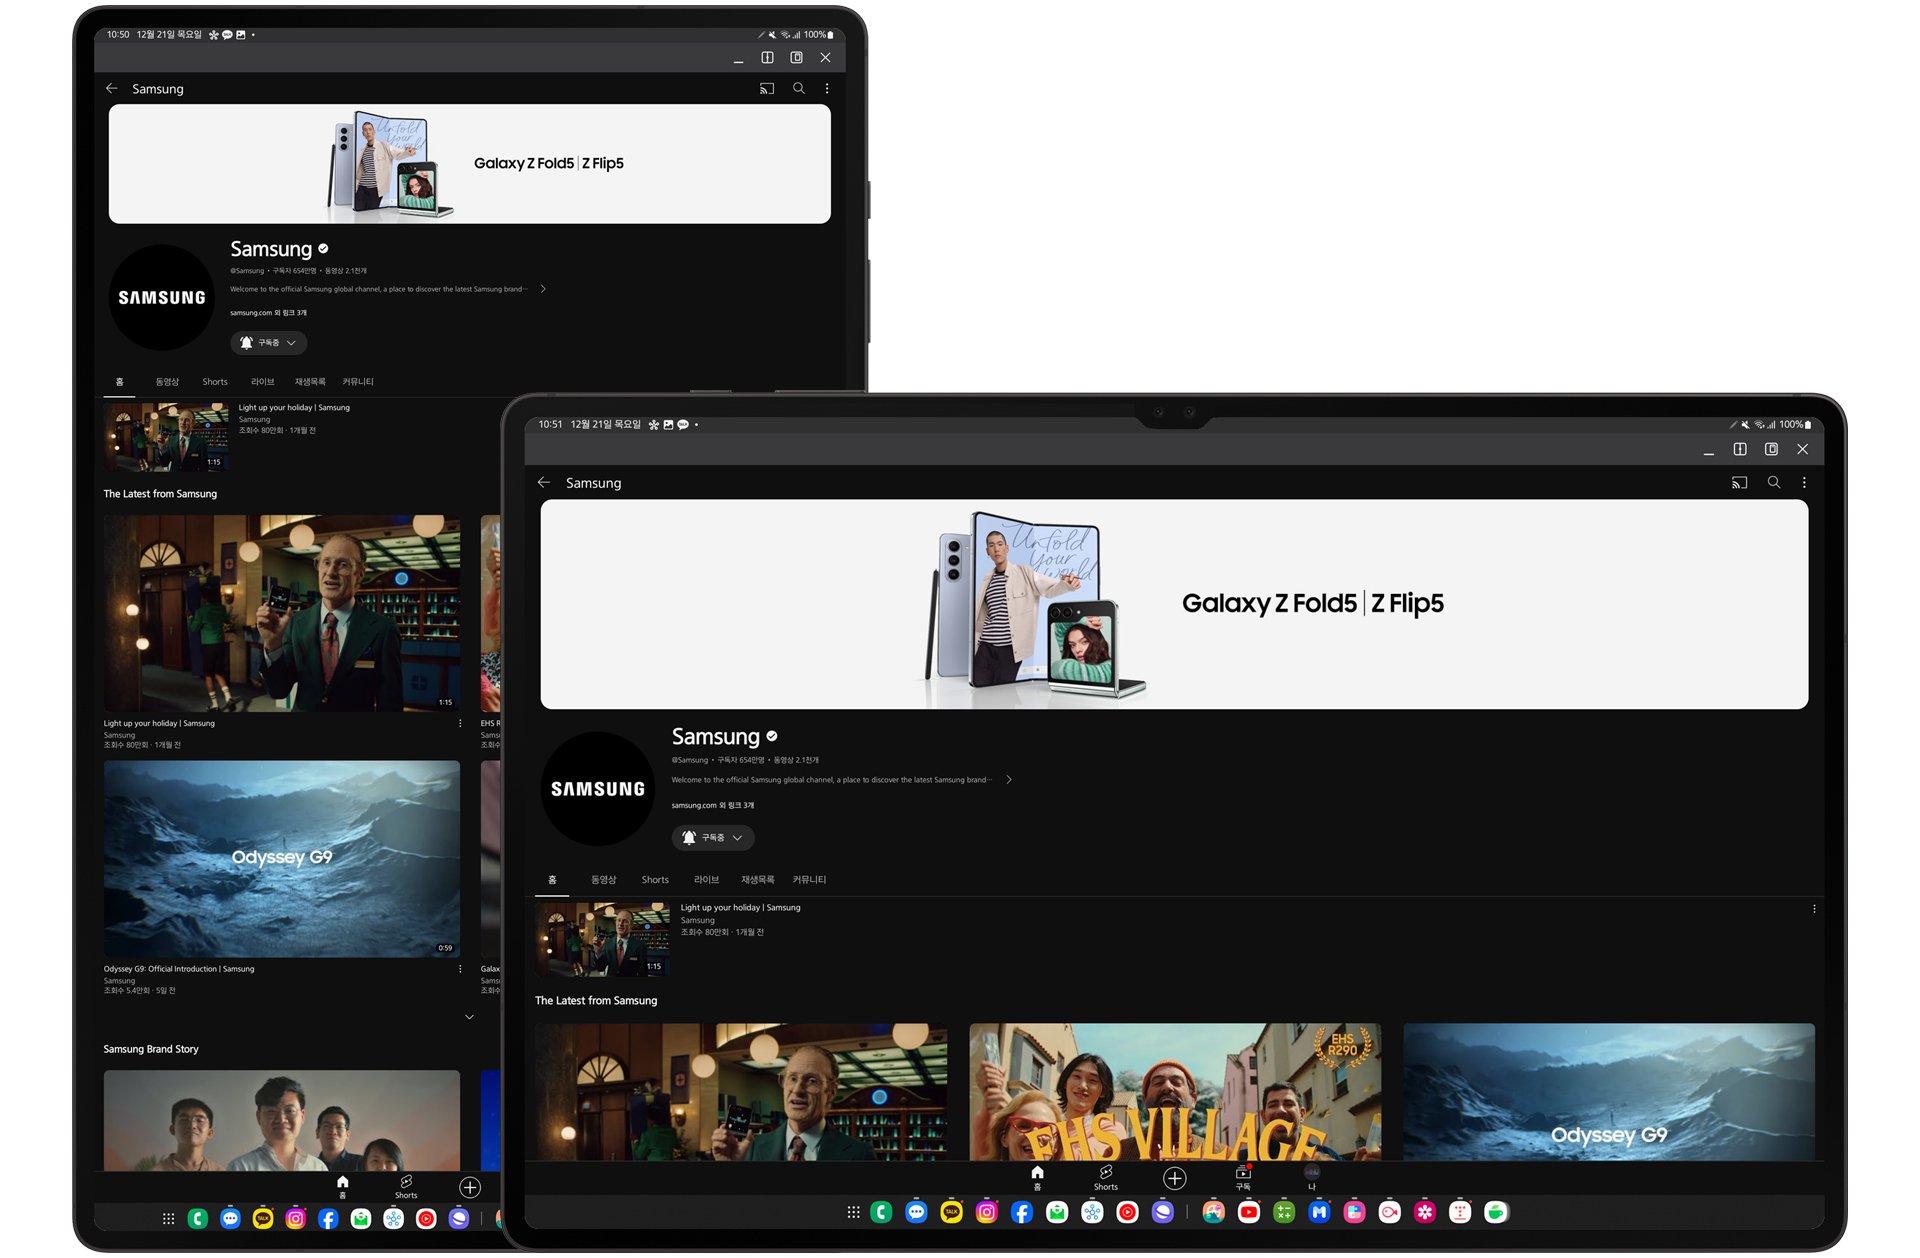Select the 홈 tab on the landscape tablet channel
The height and width of the screenshot is (1258, 1920).
coord(552,880)
